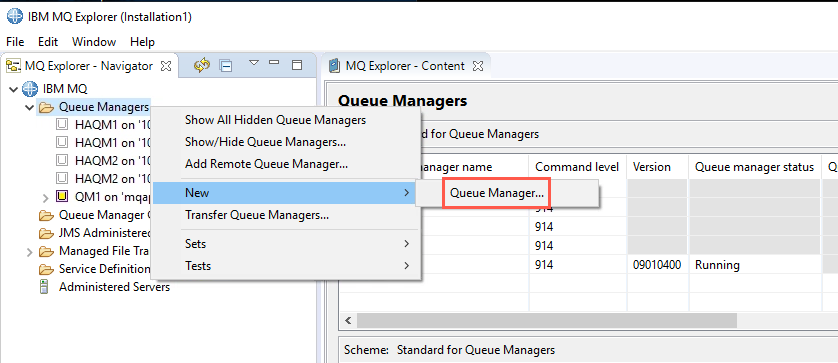
Task: Click the JMS Administered Objects folder icon
Action: [x=47, y=234]
